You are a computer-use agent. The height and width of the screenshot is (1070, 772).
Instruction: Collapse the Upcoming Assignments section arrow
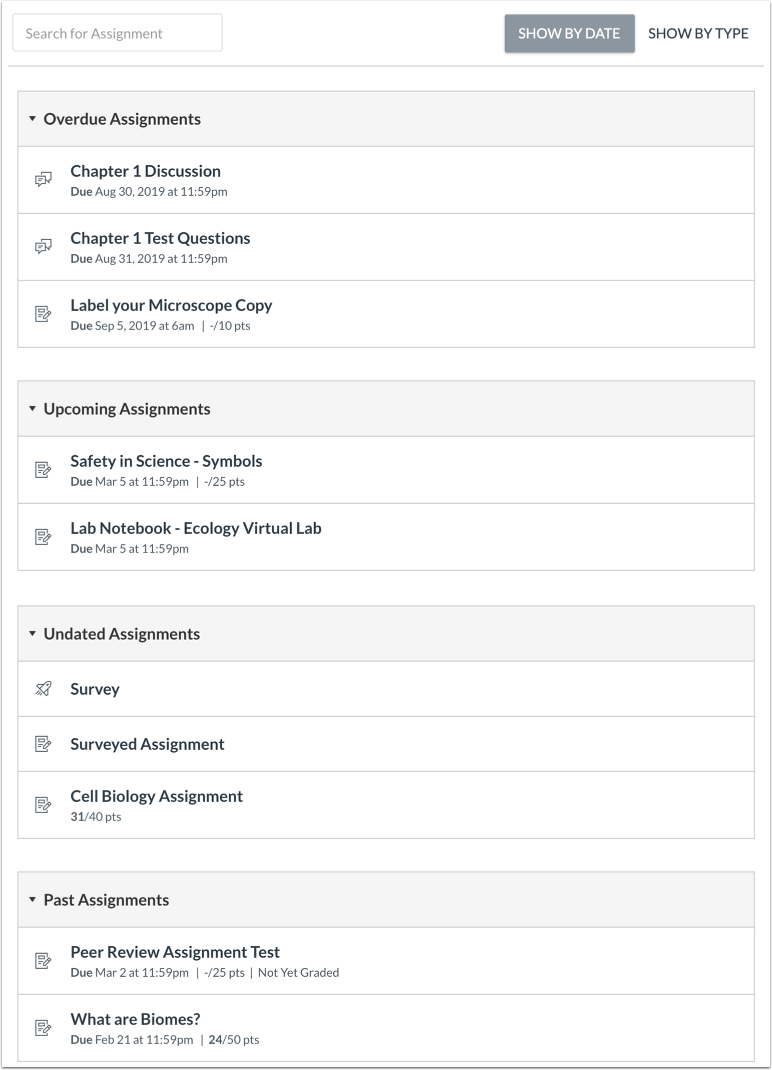[x=32, y=409]
